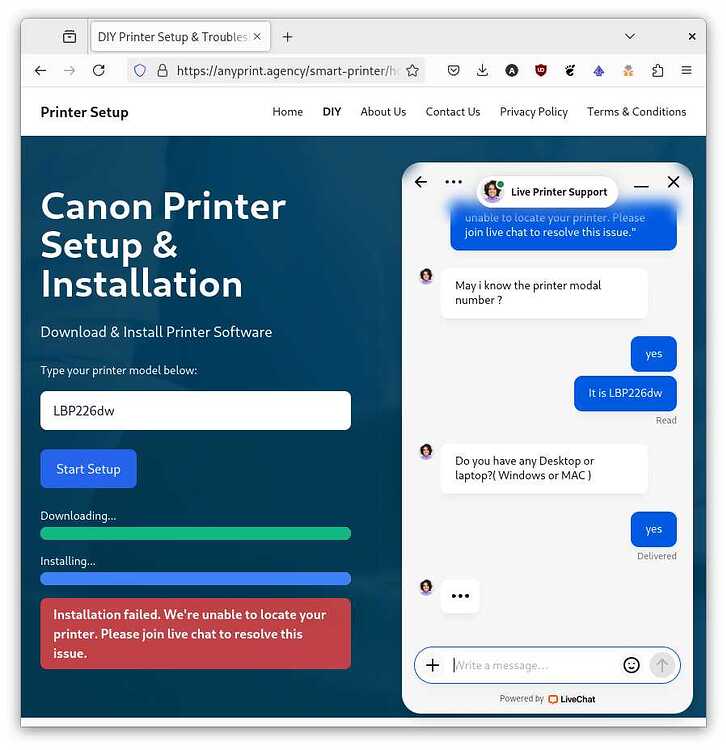Viewport: 726px width, 750px height.
Task: Open the DIY nav item
Action: (x=332, y=112)
